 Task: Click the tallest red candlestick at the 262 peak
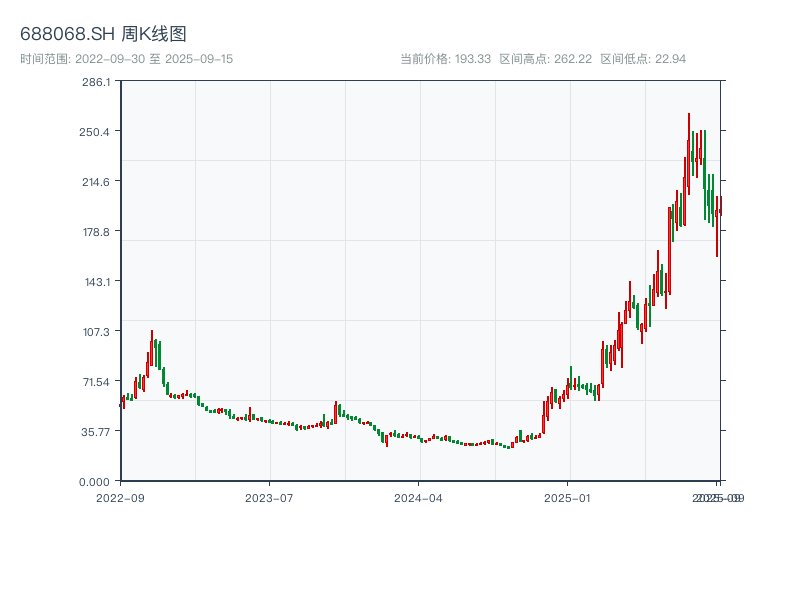(689, 153)
